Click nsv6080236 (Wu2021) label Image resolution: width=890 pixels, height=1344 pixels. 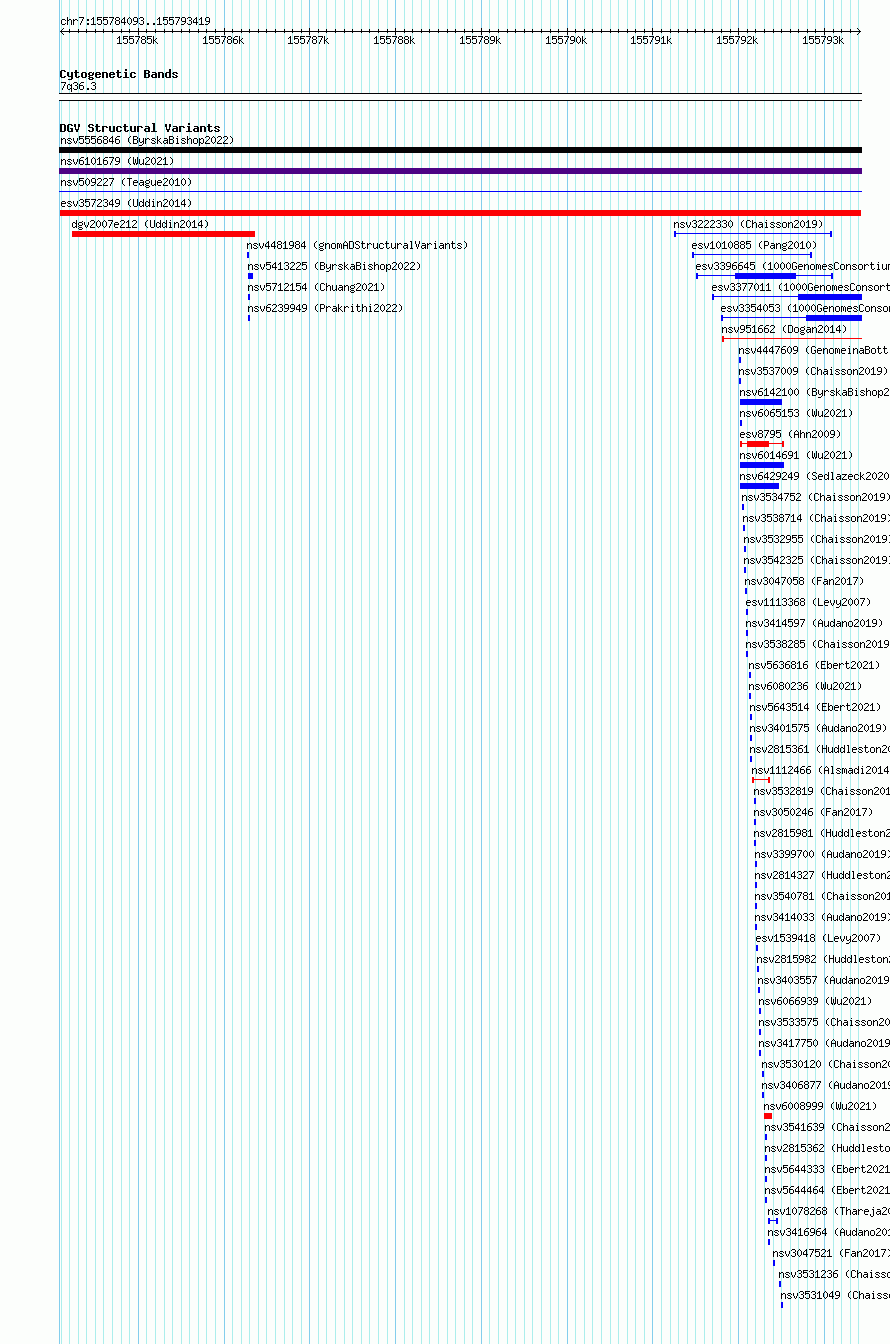coord(805,686)
